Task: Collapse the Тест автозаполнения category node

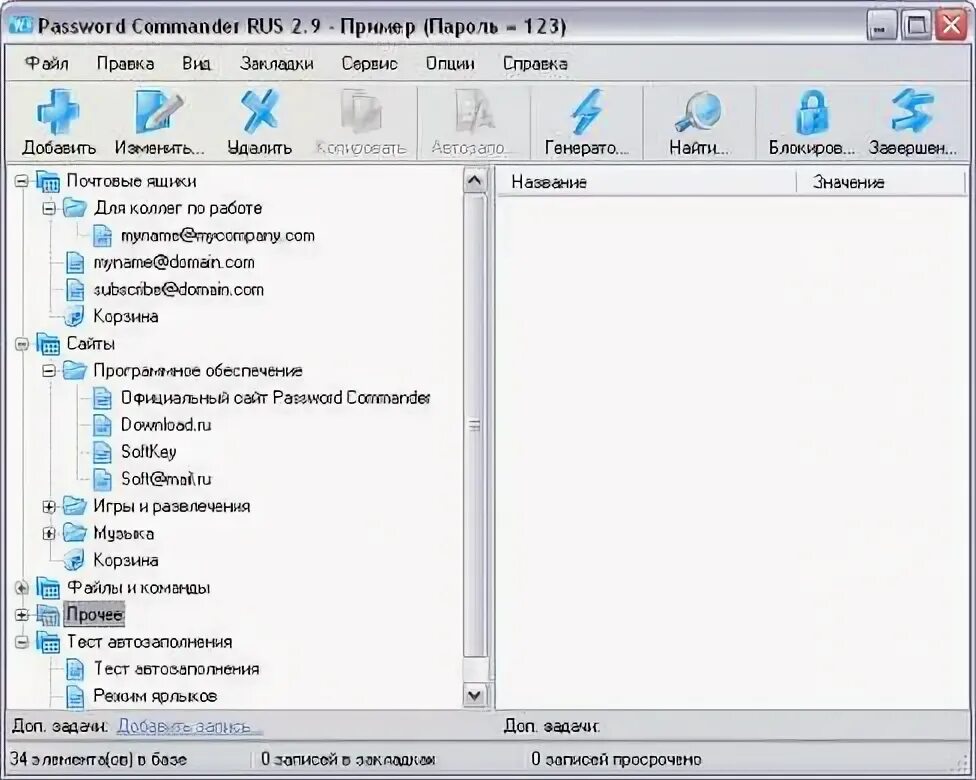Action: (x=22, y=642)
